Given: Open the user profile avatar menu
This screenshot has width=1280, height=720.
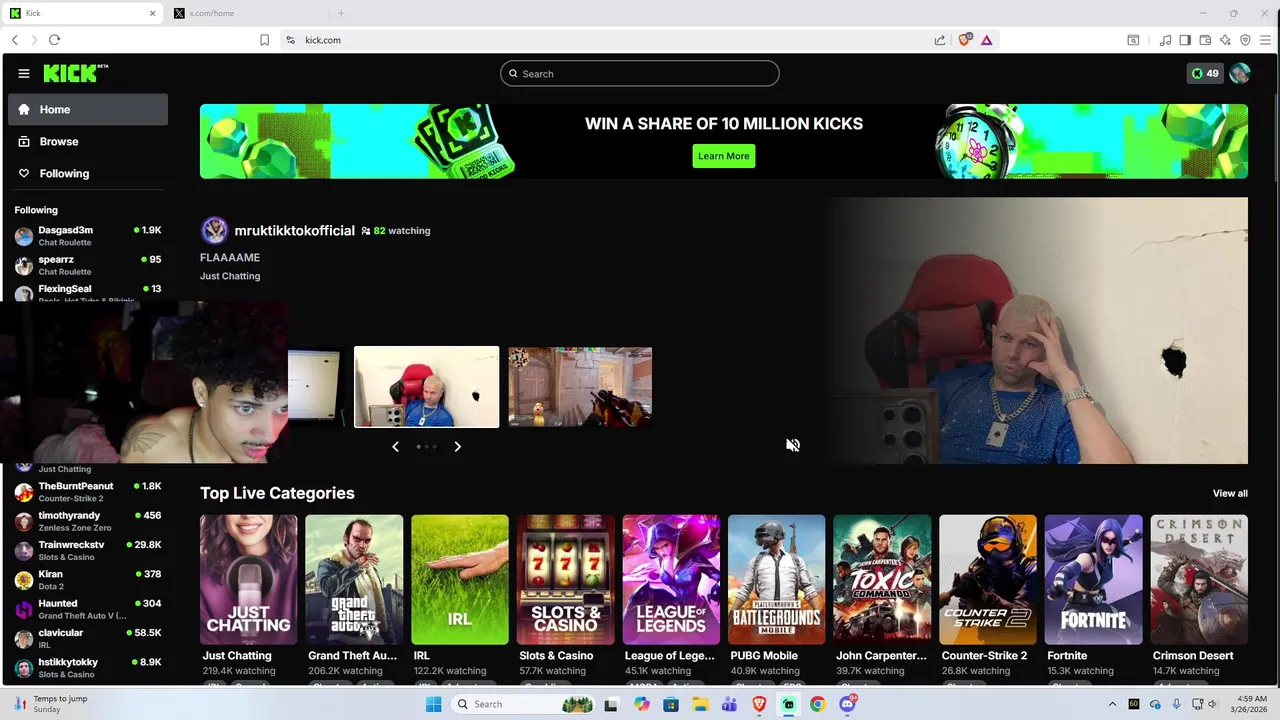Looking at the screenshot, I should [1240, 73].
